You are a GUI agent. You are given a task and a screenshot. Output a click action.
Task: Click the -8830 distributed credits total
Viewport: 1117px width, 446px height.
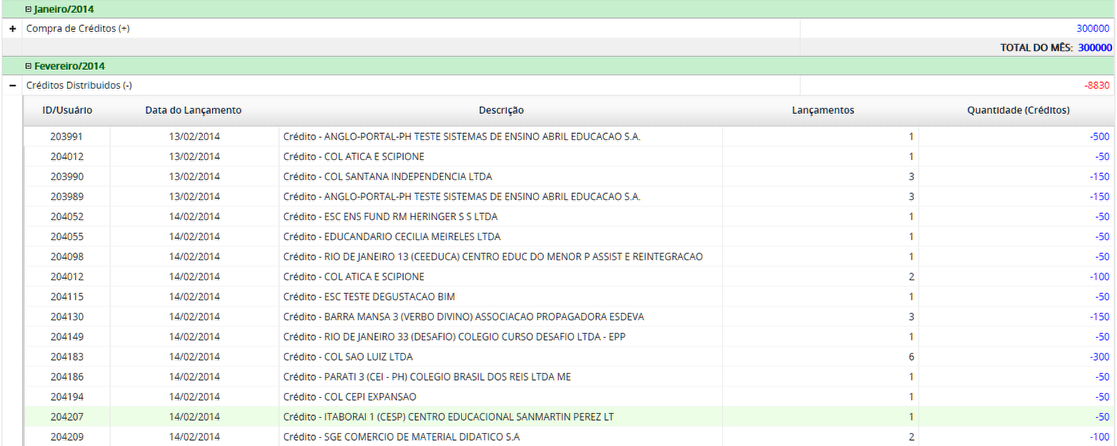(1096, 86)
